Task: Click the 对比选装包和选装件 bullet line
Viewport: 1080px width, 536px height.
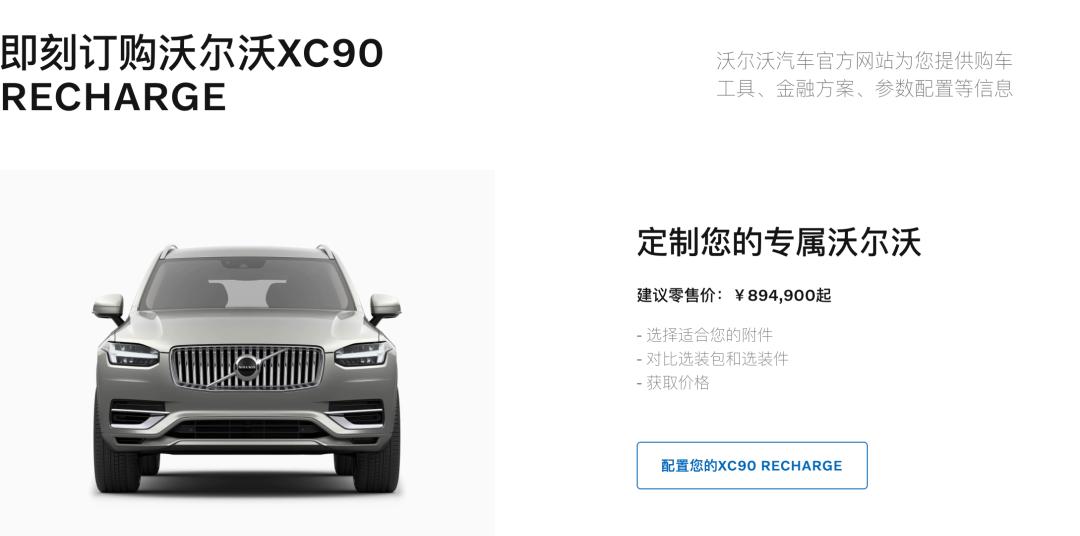Action: [712, 359]
